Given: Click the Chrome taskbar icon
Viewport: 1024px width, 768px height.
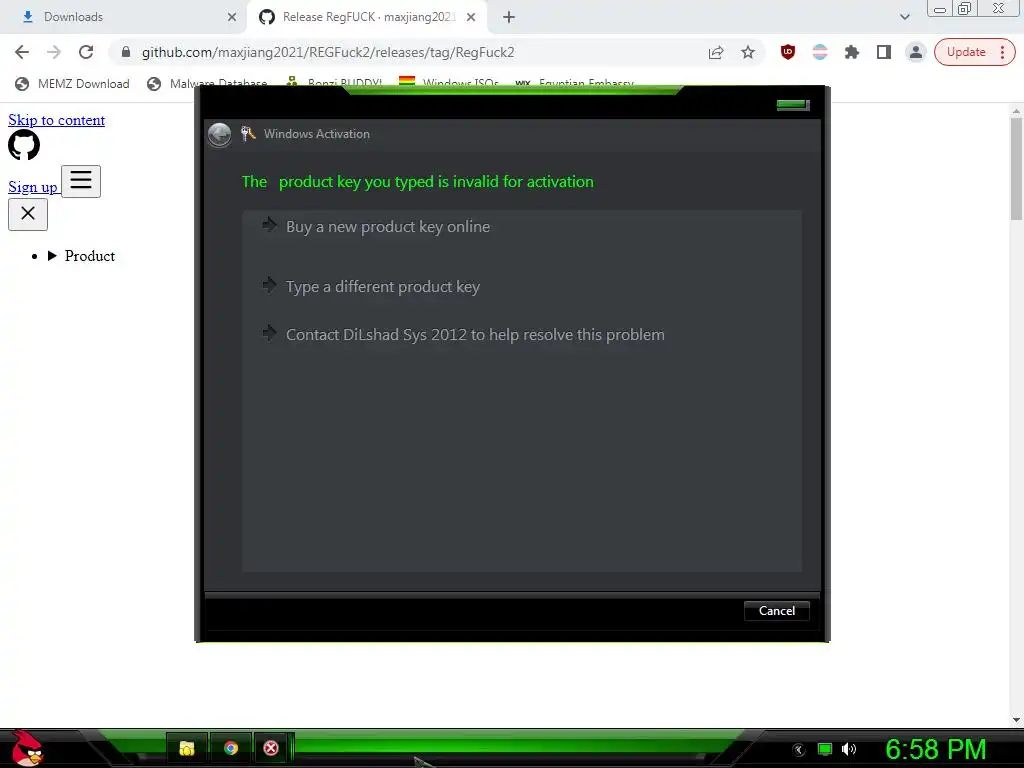Looking at the screenshot, I should [231, 748].
